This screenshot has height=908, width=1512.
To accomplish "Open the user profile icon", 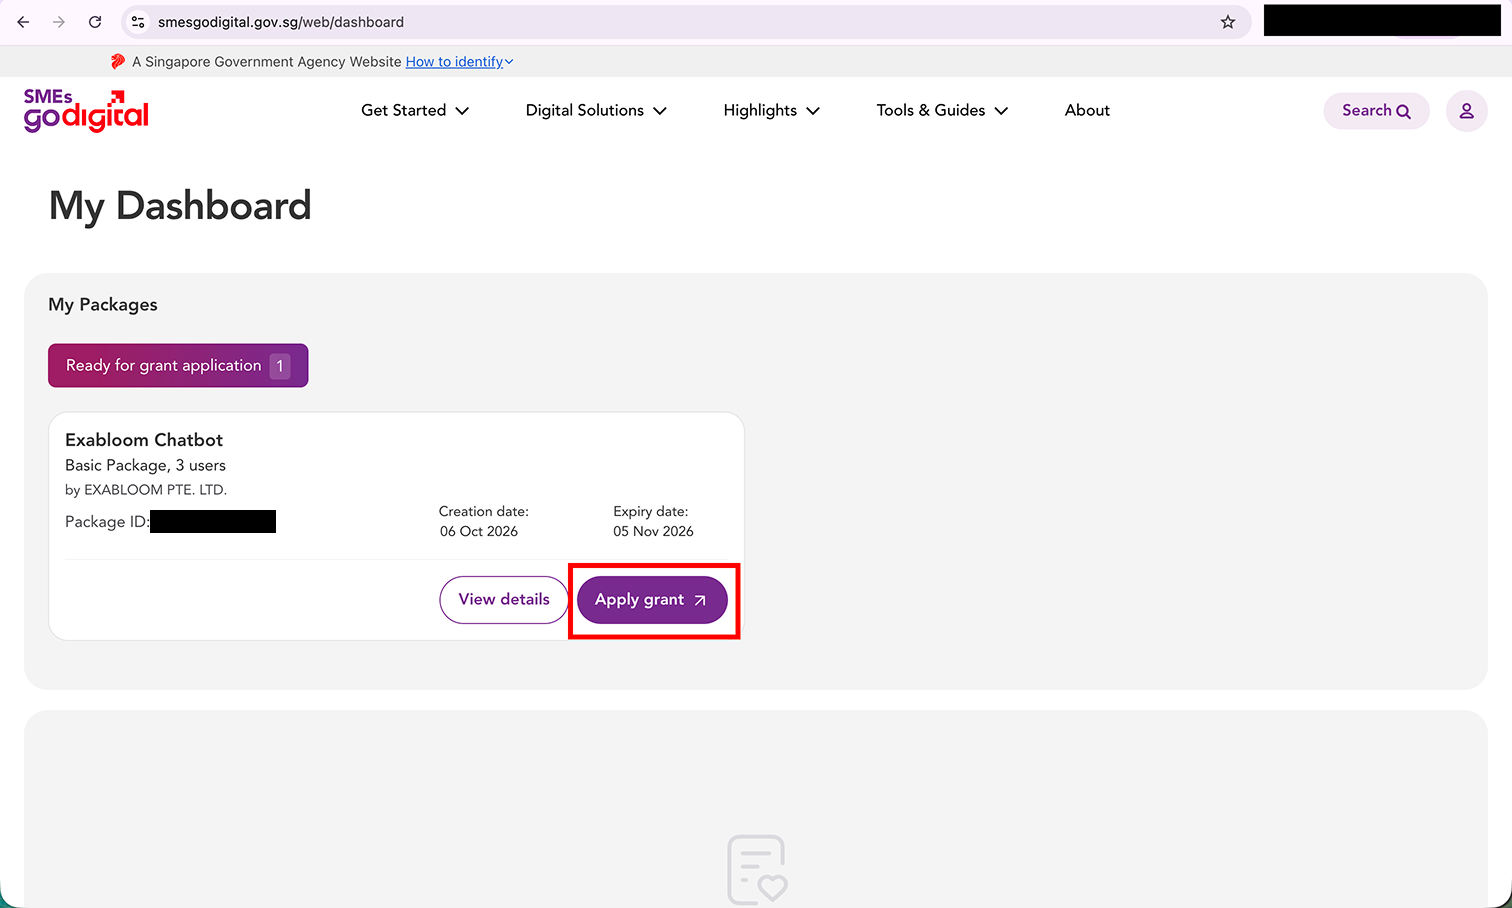I will coord(1467,111).
